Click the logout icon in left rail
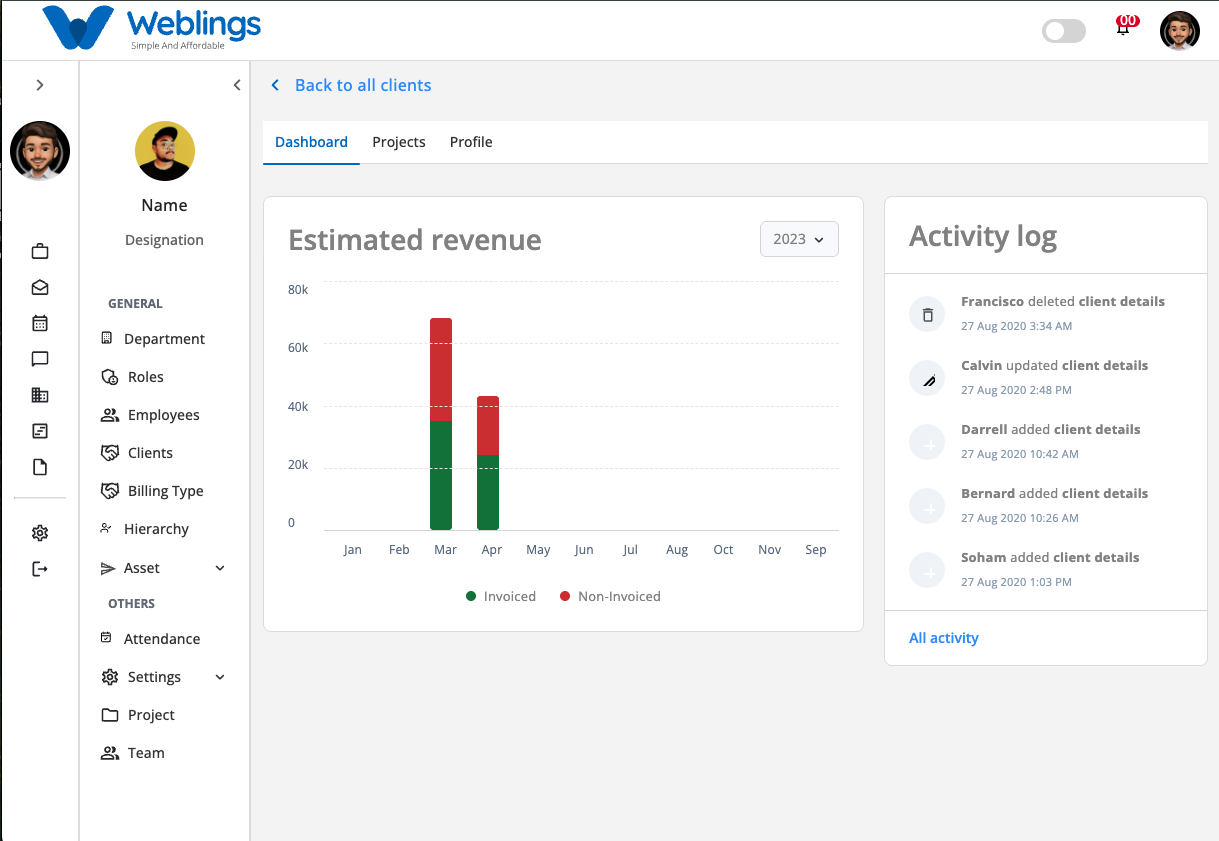 pos(40,569)
